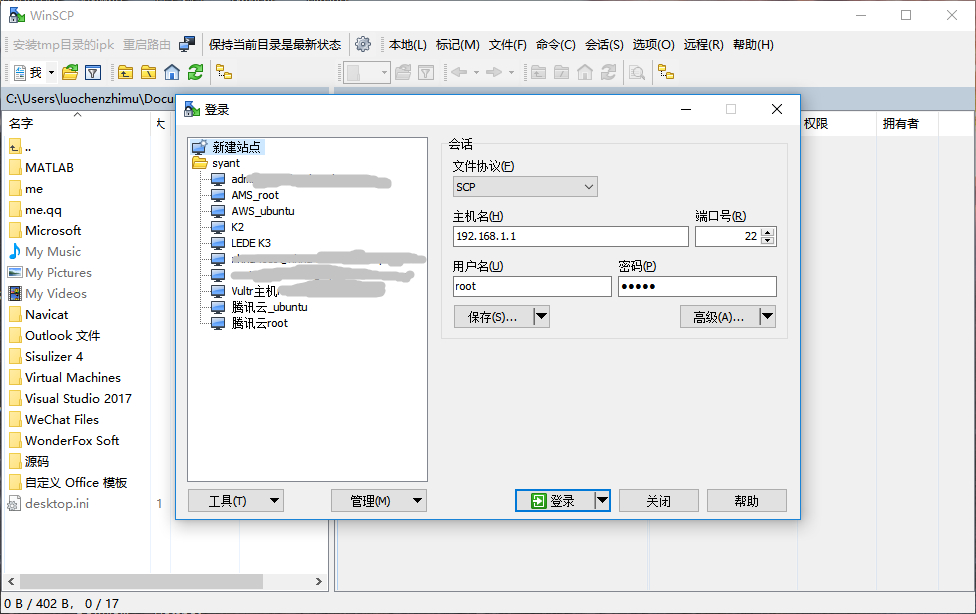
Task: Click the remote panel filter icon
Action: [x=426, y=73]
